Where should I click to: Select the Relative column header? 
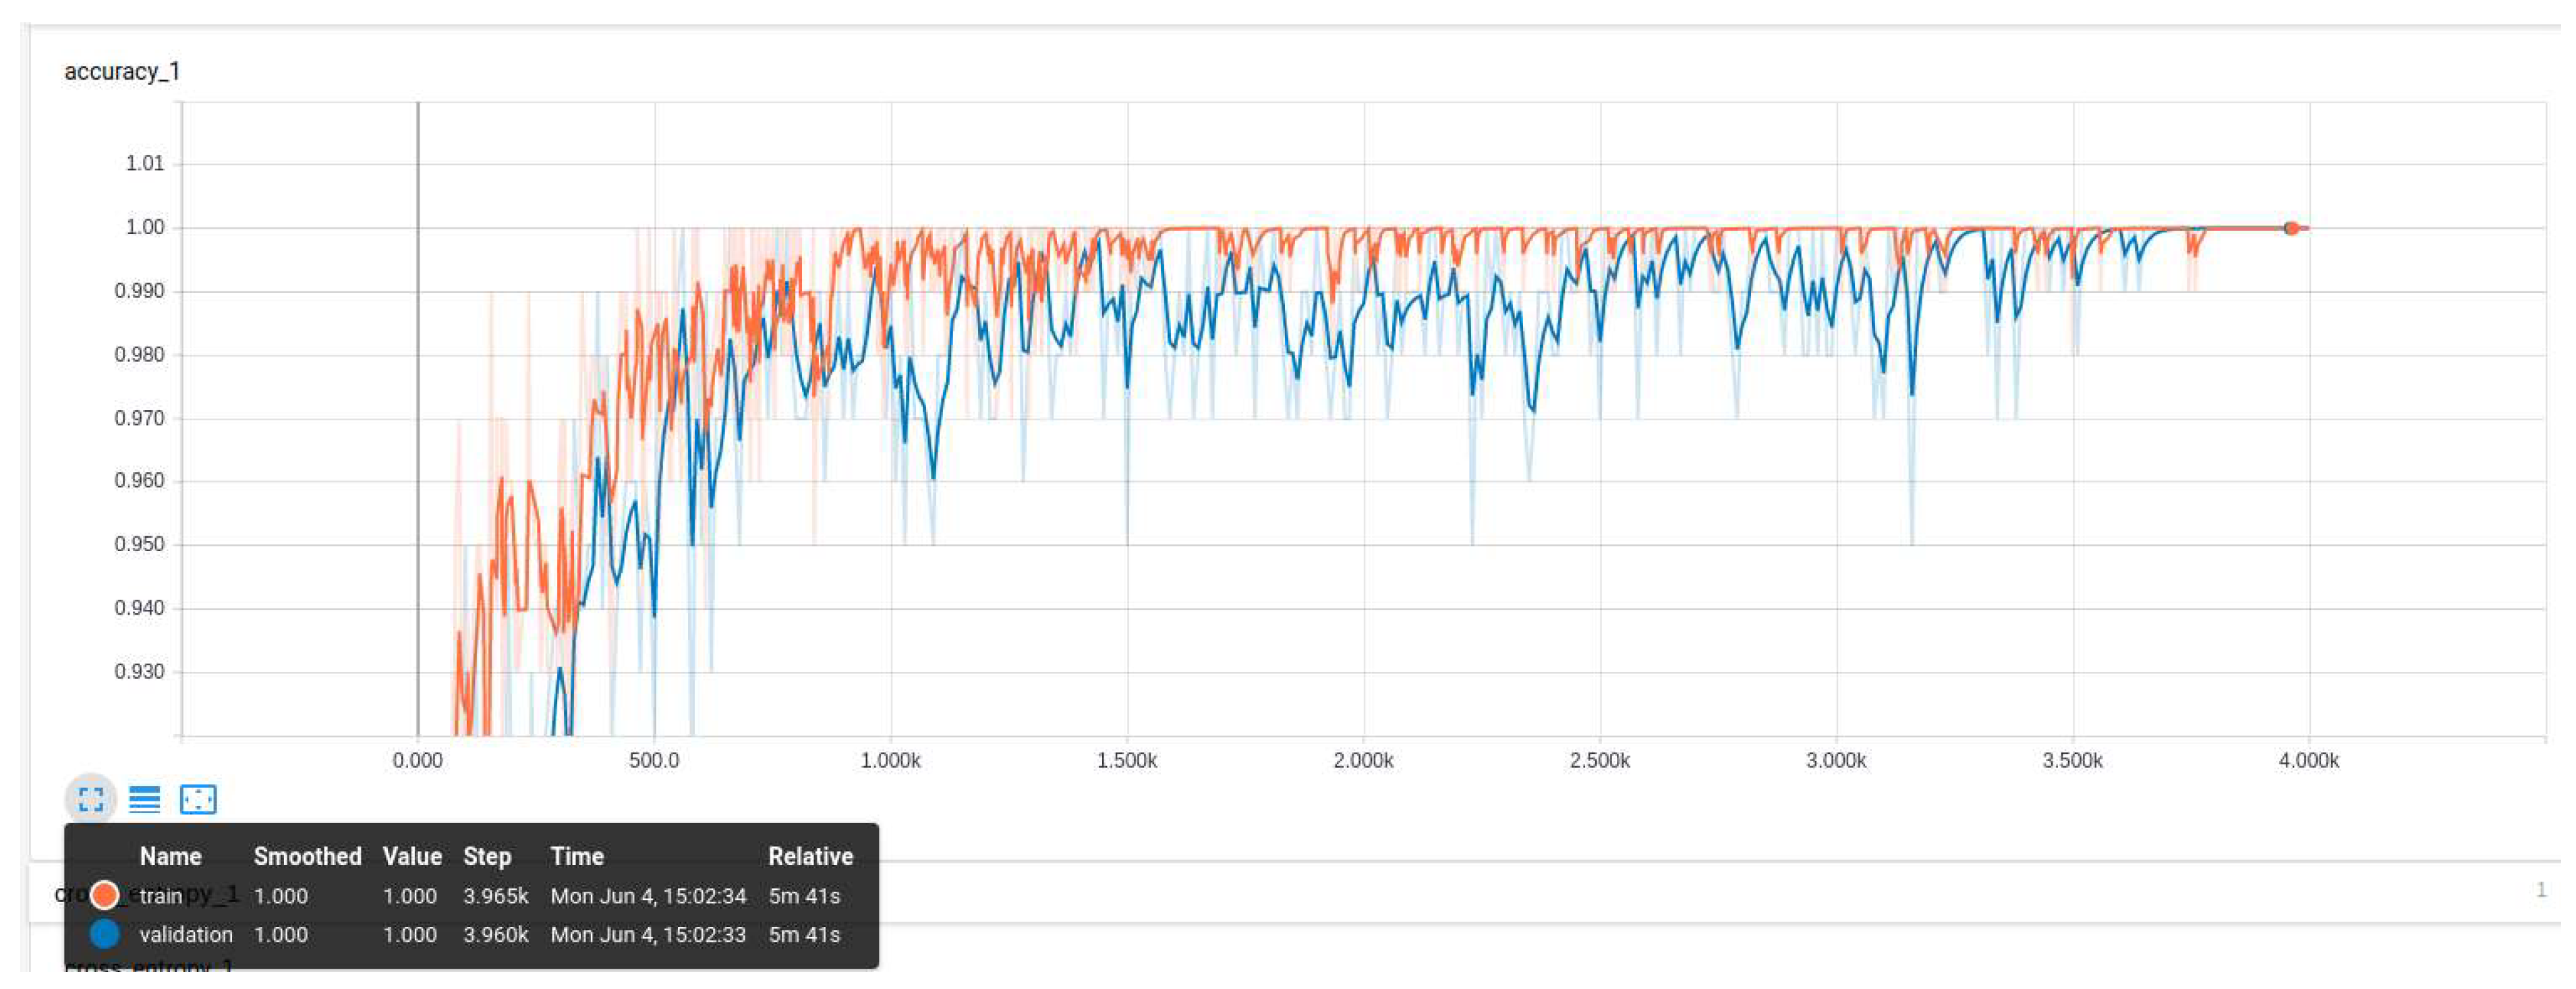click(x=810, y=857)
